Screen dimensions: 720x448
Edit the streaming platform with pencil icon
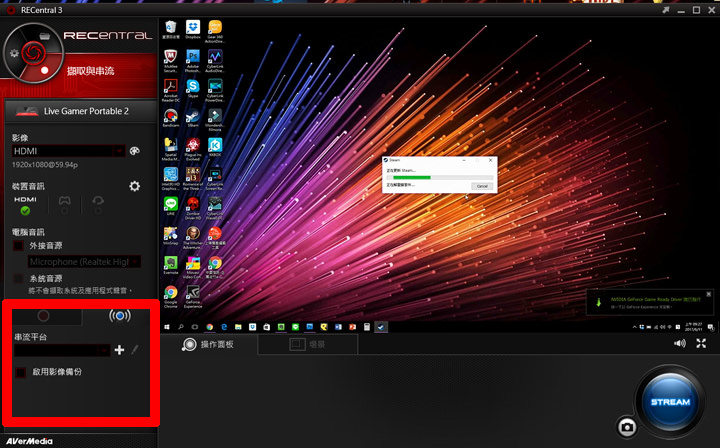134,350
